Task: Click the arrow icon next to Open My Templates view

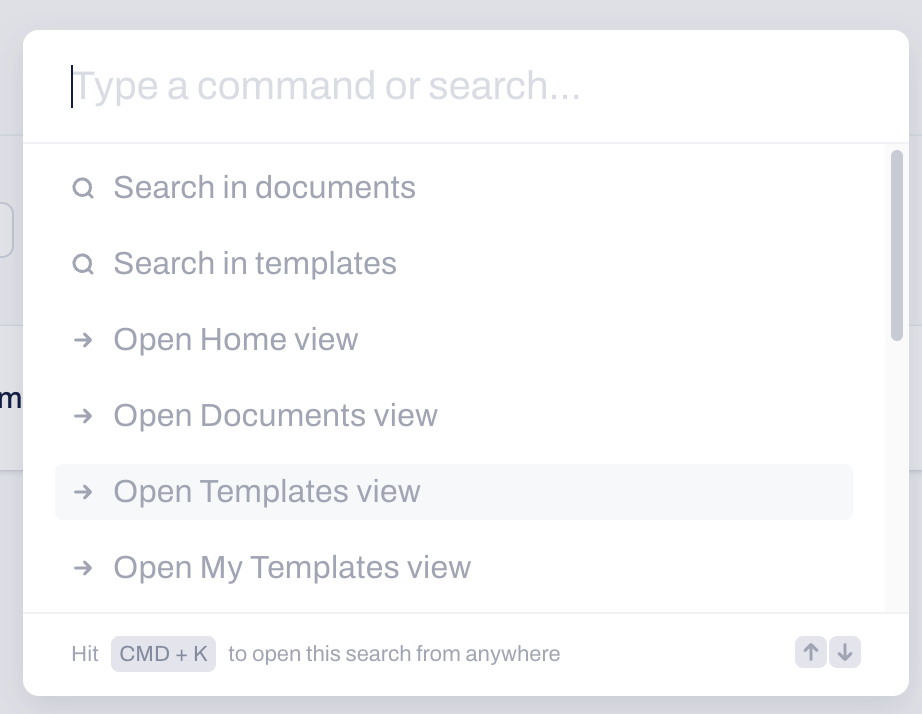Action: [83, 568]
